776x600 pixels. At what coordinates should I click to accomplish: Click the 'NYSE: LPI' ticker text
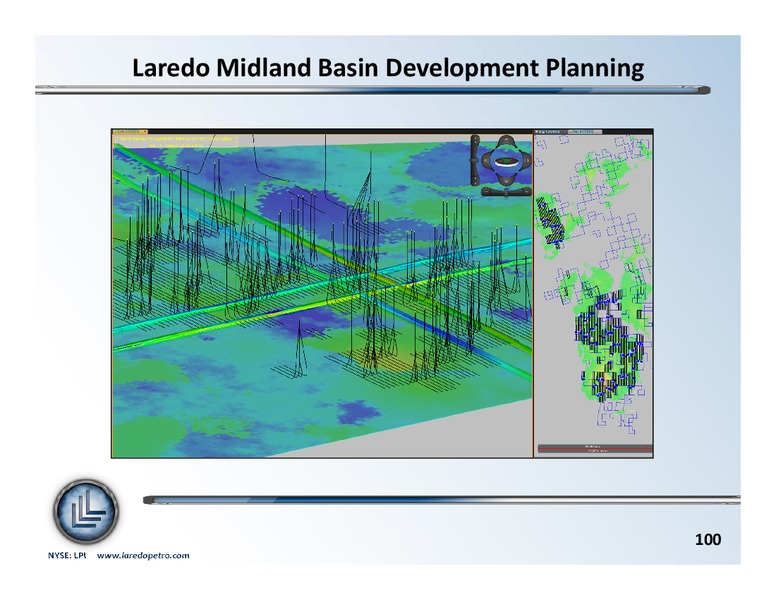tap(67, 555)
